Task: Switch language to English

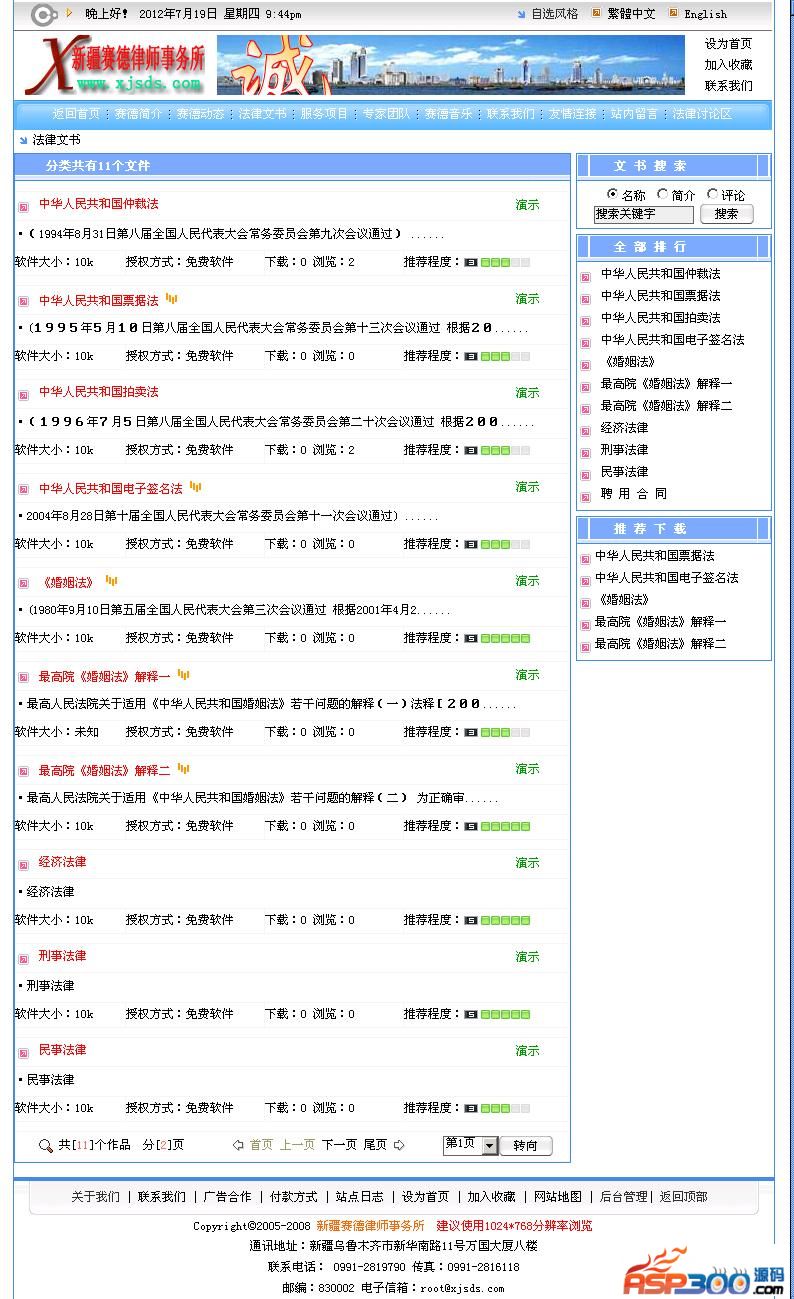Action: point(705,14)
